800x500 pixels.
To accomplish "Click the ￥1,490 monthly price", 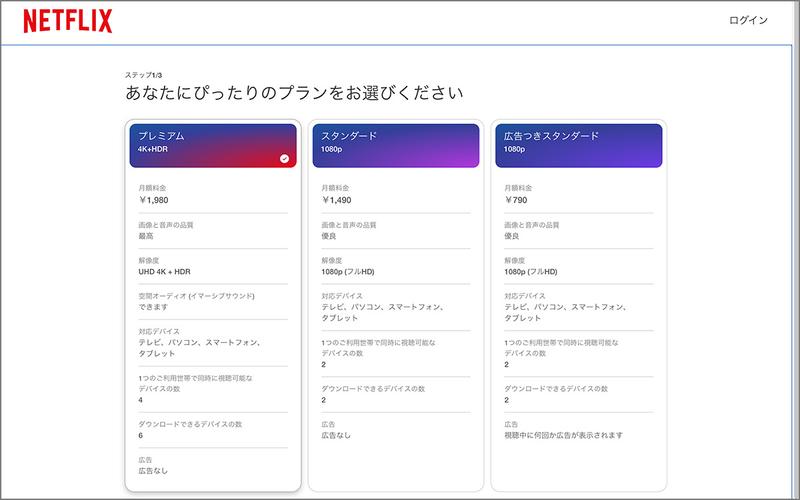I will [x=336, y=200].
